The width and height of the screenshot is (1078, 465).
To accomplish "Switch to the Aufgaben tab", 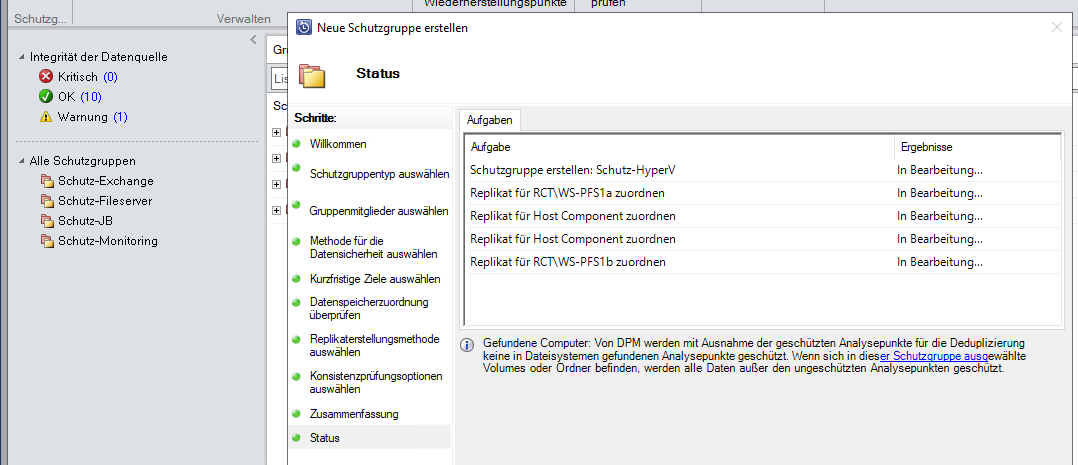I will point(490,120).
